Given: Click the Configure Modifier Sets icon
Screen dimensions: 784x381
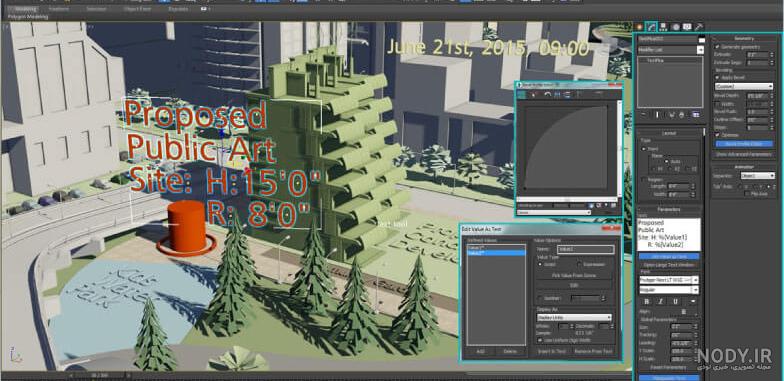Looking at the screenshot, I should click(x=696, y=114).
